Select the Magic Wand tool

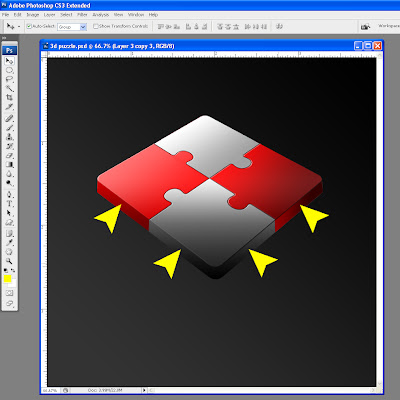[9, 88]
